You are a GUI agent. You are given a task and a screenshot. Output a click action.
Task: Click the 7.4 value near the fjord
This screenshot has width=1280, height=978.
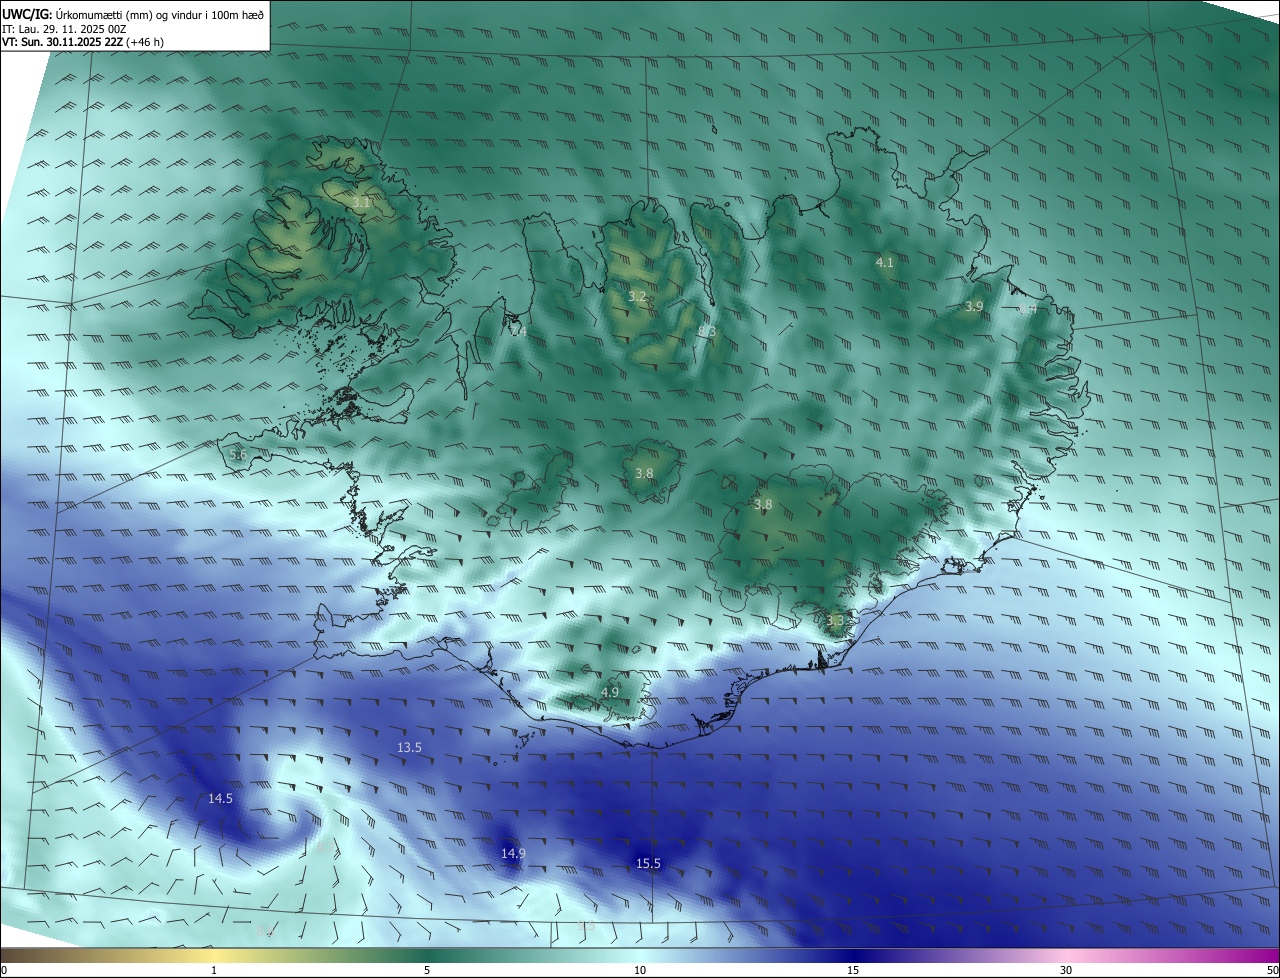pyautogui.click(x=517, y=331)
